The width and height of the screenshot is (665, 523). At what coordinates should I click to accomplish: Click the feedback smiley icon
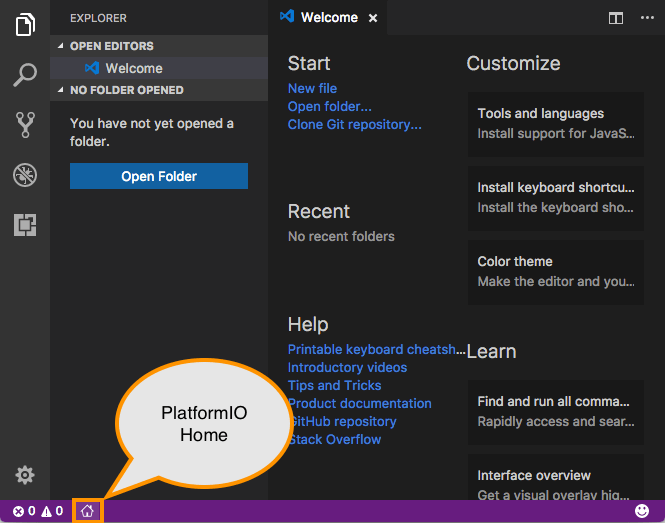pyautogui.click(x=642, y=511)
